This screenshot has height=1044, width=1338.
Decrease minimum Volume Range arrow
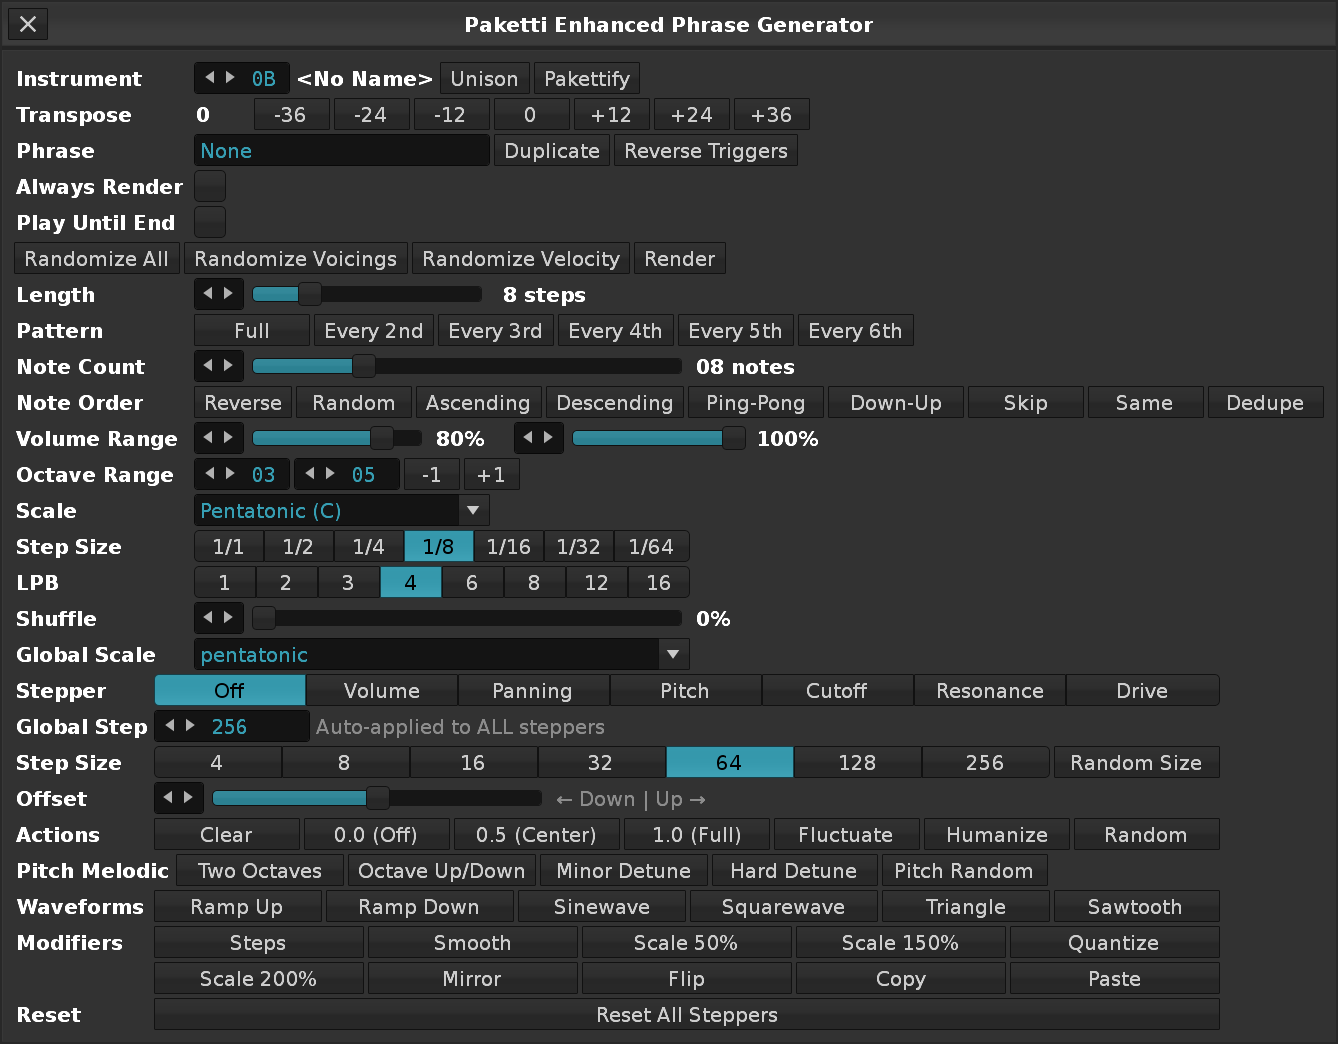(x=208, y=438)
